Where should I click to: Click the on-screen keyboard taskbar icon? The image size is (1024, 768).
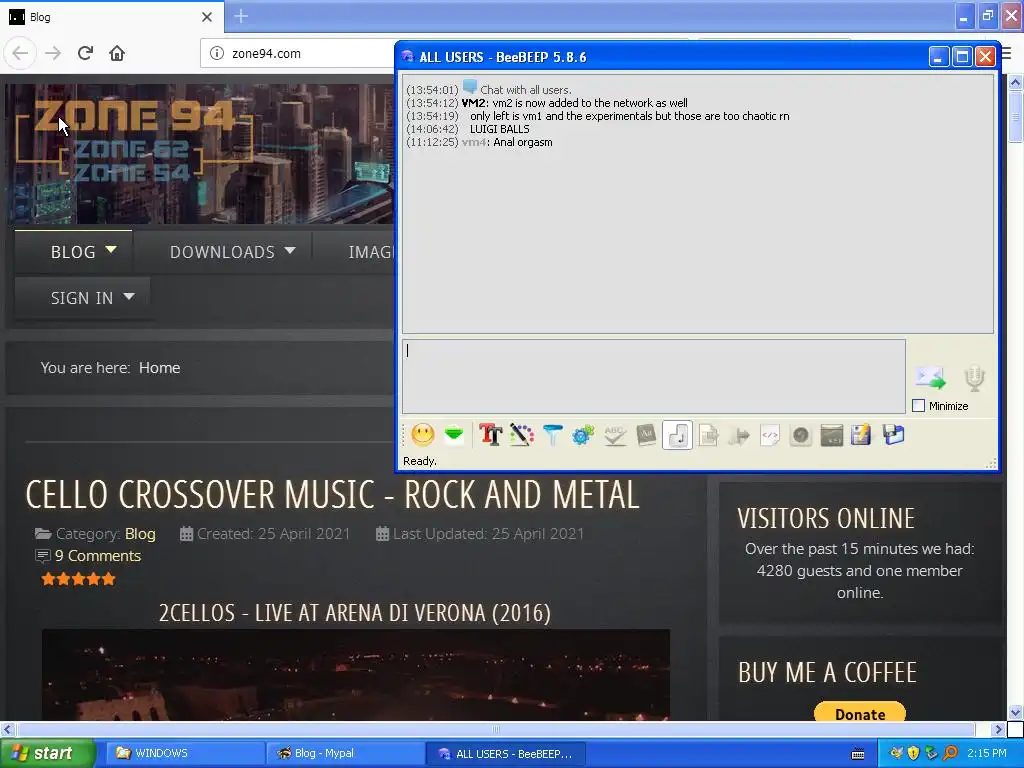858,754
